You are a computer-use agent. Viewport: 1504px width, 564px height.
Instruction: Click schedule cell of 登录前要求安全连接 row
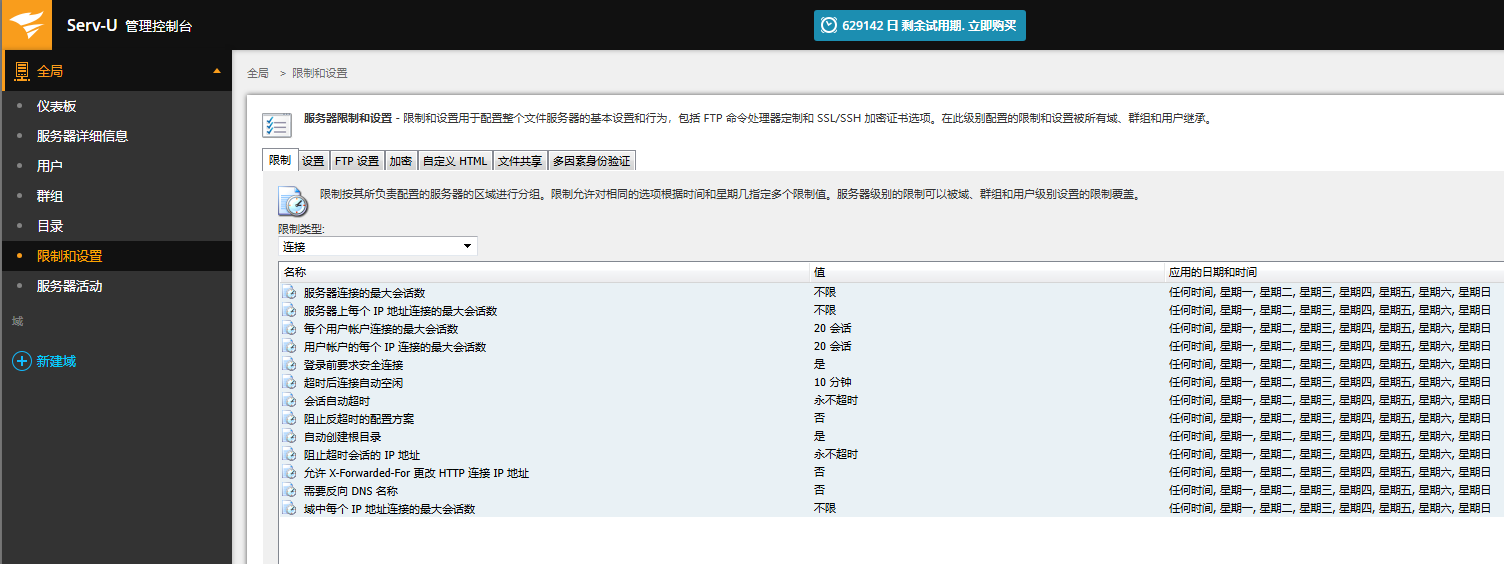click(1330, 365)
